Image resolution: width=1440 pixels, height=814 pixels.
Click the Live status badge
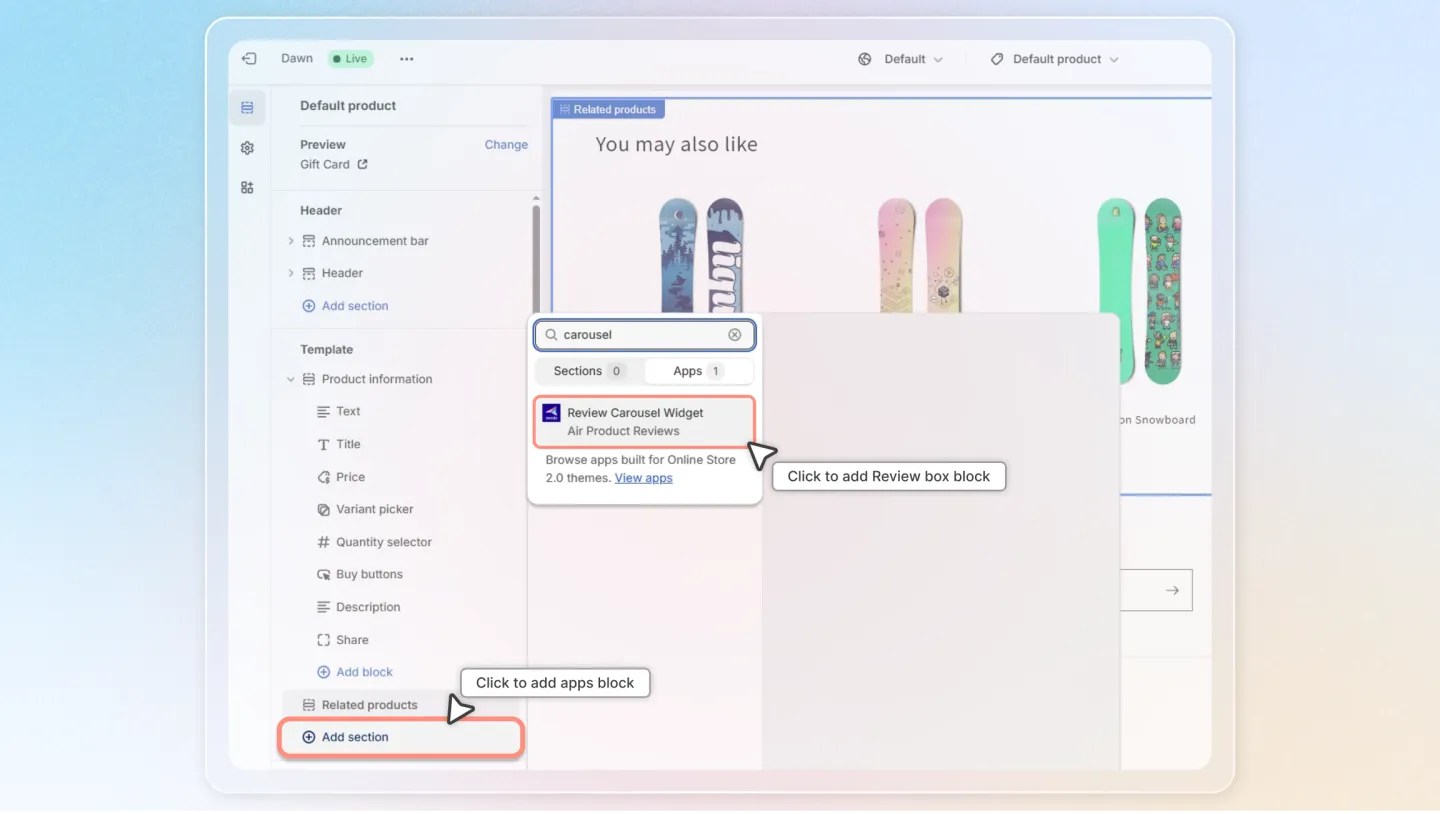350,59
